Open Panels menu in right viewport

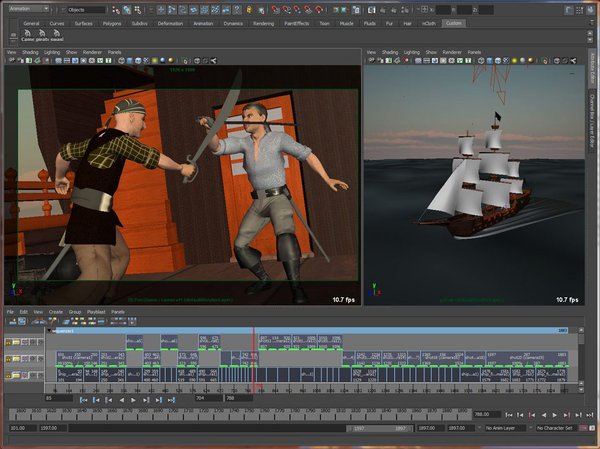474,52
